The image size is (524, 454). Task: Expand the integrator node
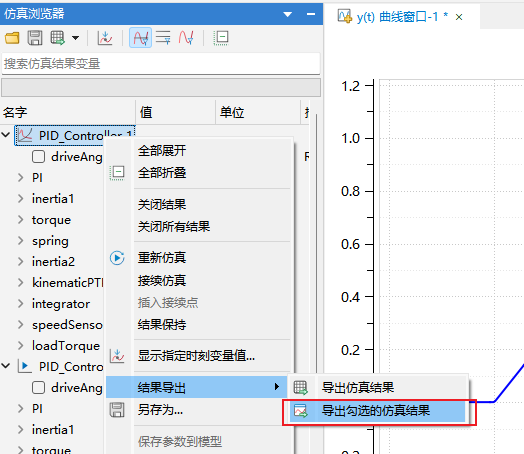tap(21, 304)
